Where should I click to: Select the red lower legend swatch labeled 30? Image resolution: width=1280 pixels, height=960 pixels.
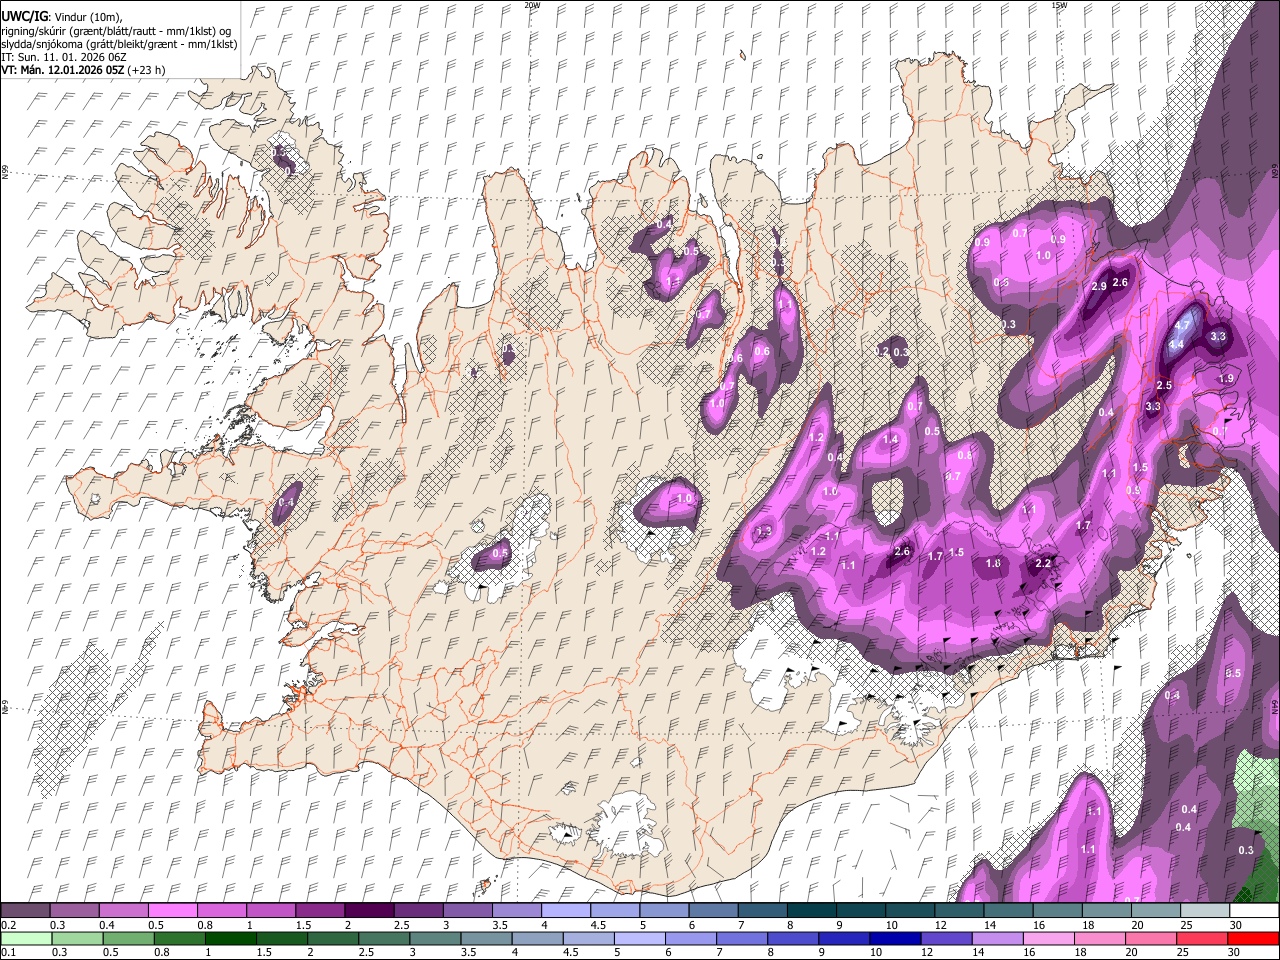point(1254,938)
